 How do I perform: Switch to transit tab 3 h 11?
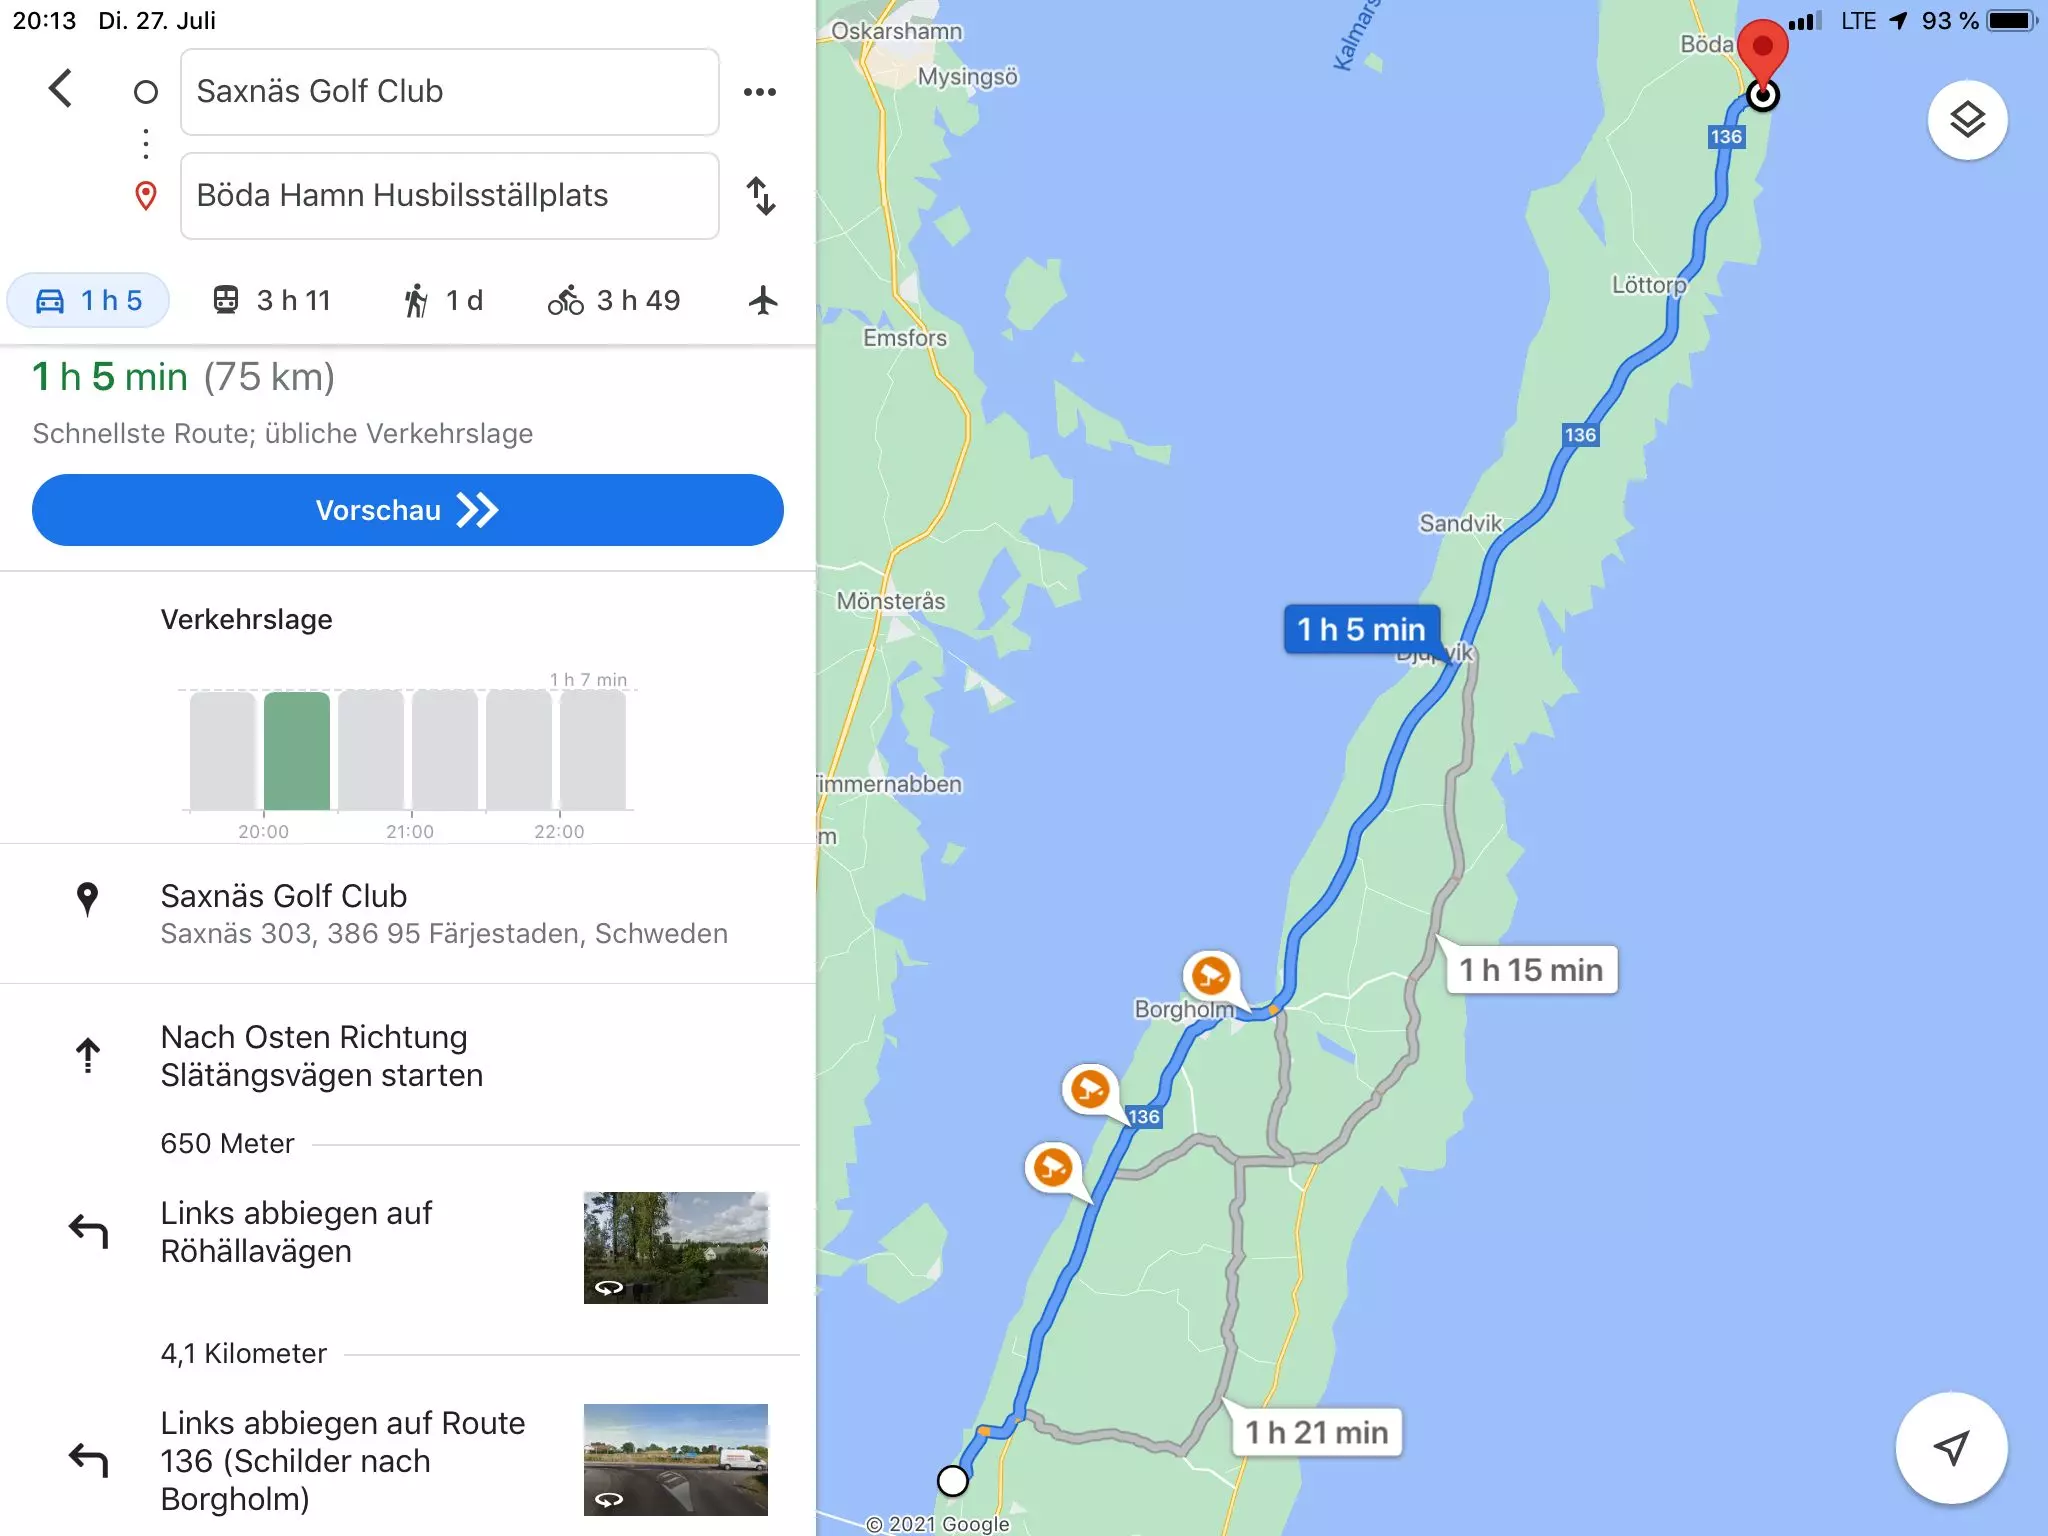[x=271, y=300]
